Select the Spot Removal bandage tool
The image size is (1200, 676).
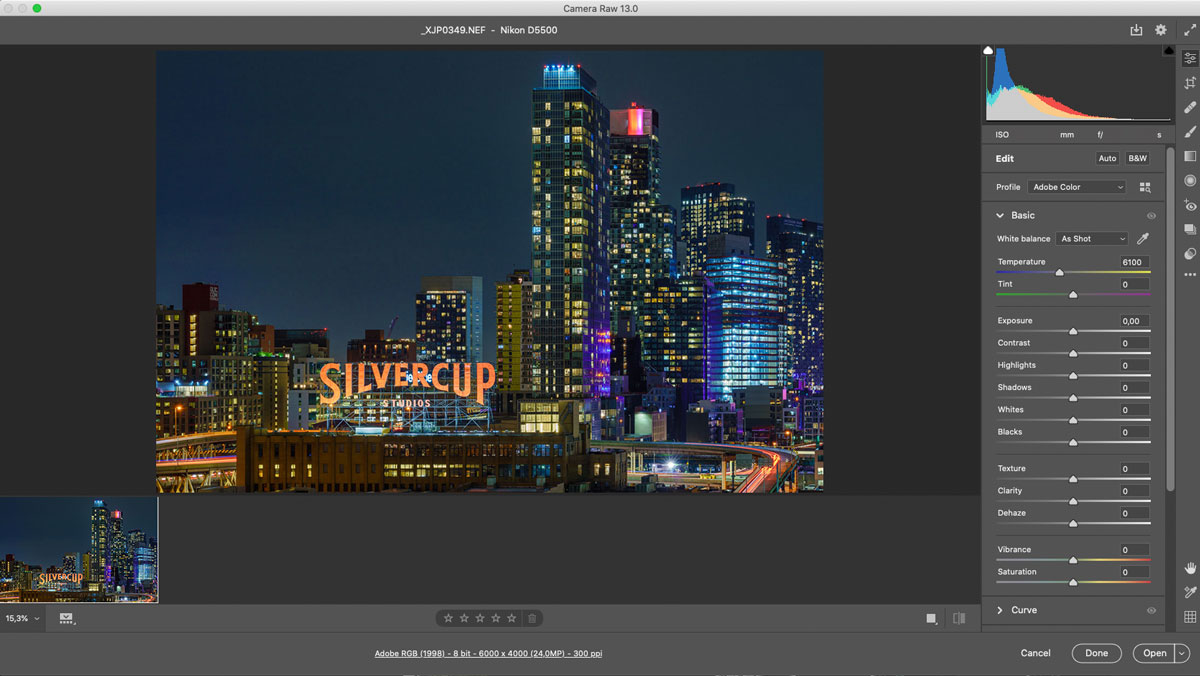[1190, 107]
